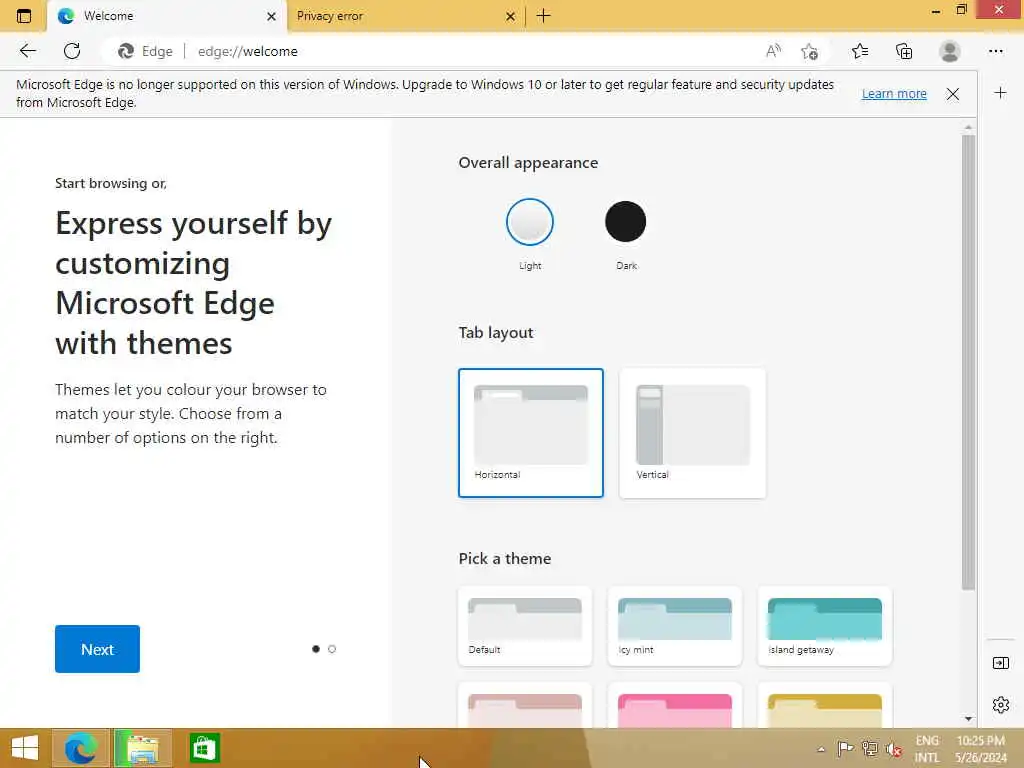Open the Store app from taskbar
The image size is (1024, 768).
pos(204,748)
